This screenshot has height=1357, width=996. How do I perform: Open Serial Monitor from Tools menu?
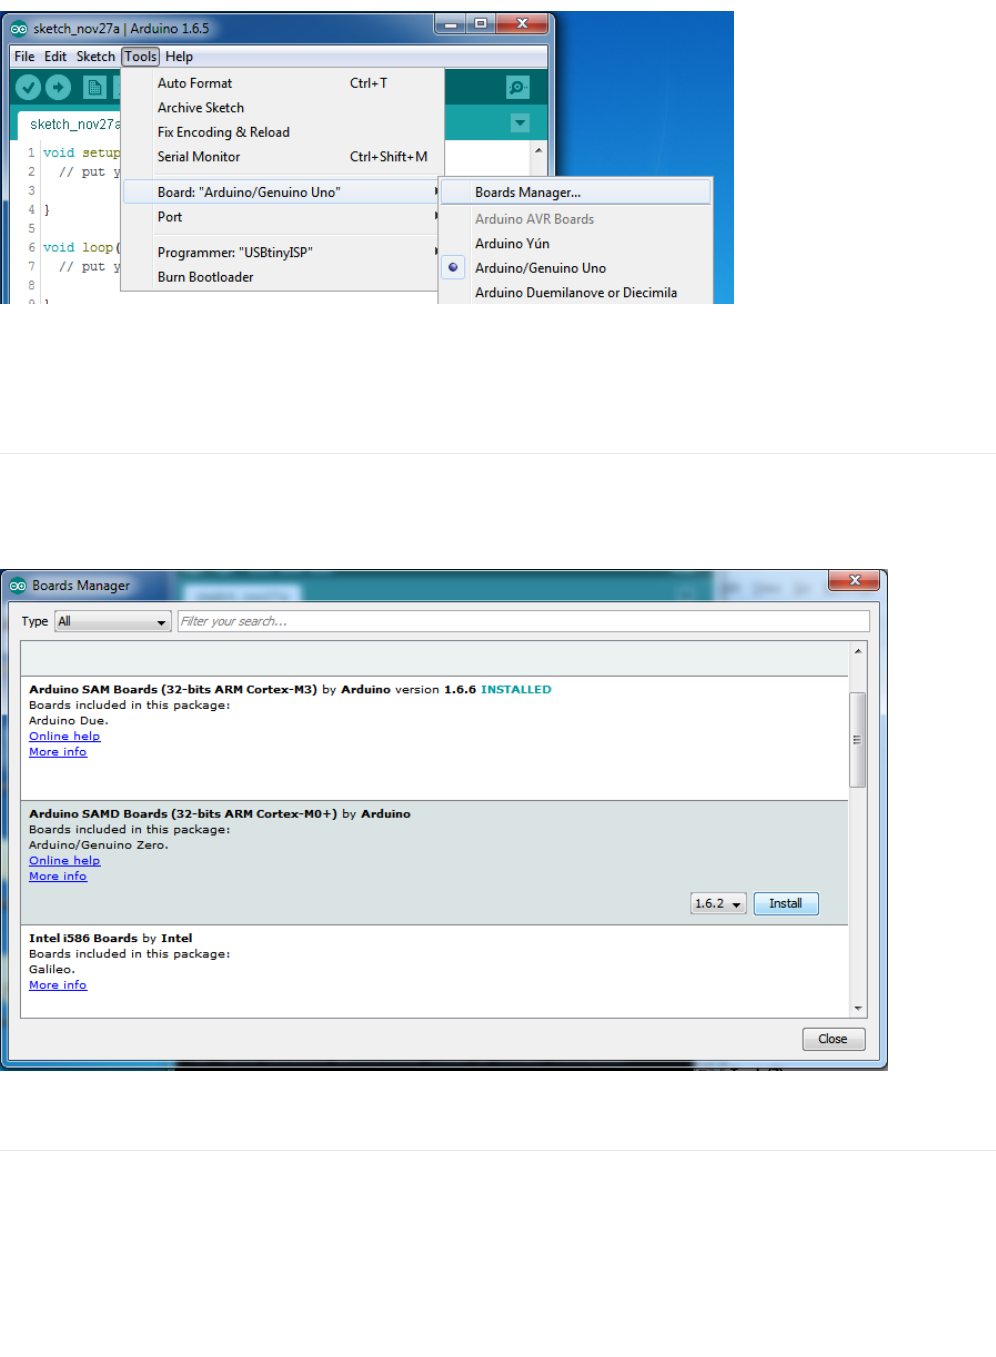(x=282, y=157)
